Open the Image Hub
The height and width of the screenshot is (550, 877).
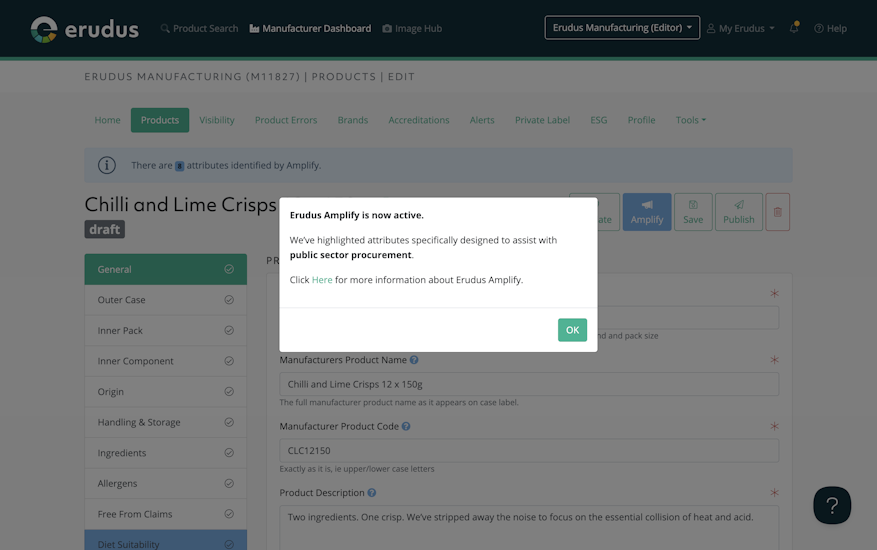(412, 29)
